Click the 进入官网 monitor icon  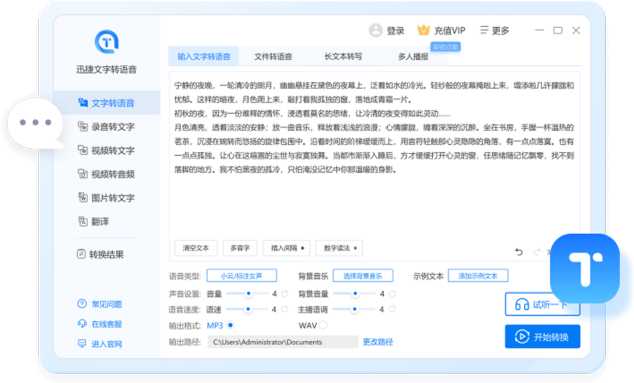(x=82, y=343)
